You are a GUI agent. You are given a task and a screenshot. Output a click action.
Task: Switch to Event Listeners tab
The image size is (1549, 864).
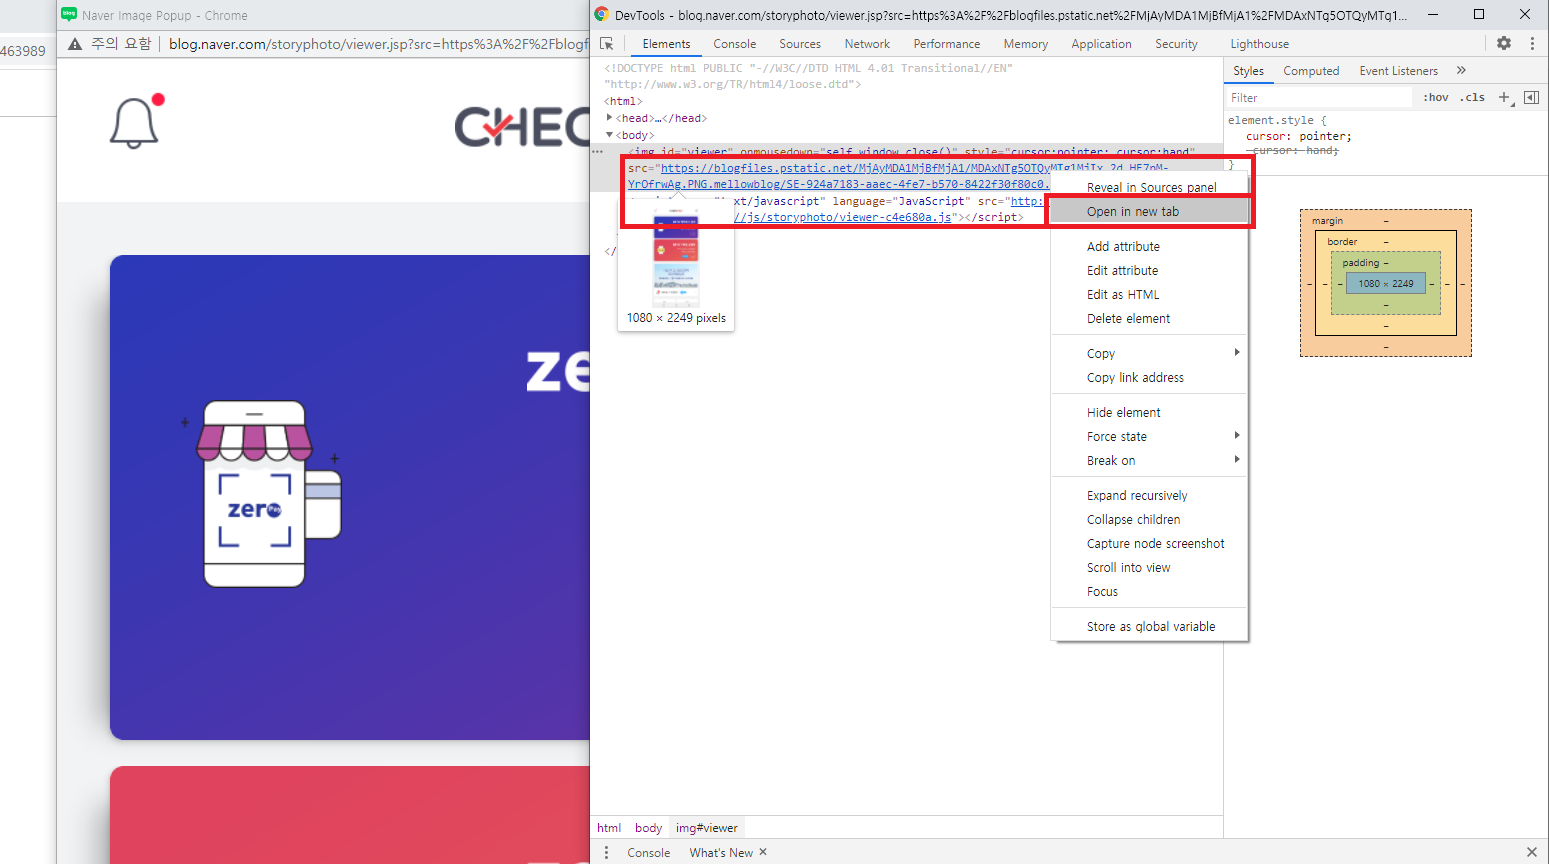(1398, 71)
